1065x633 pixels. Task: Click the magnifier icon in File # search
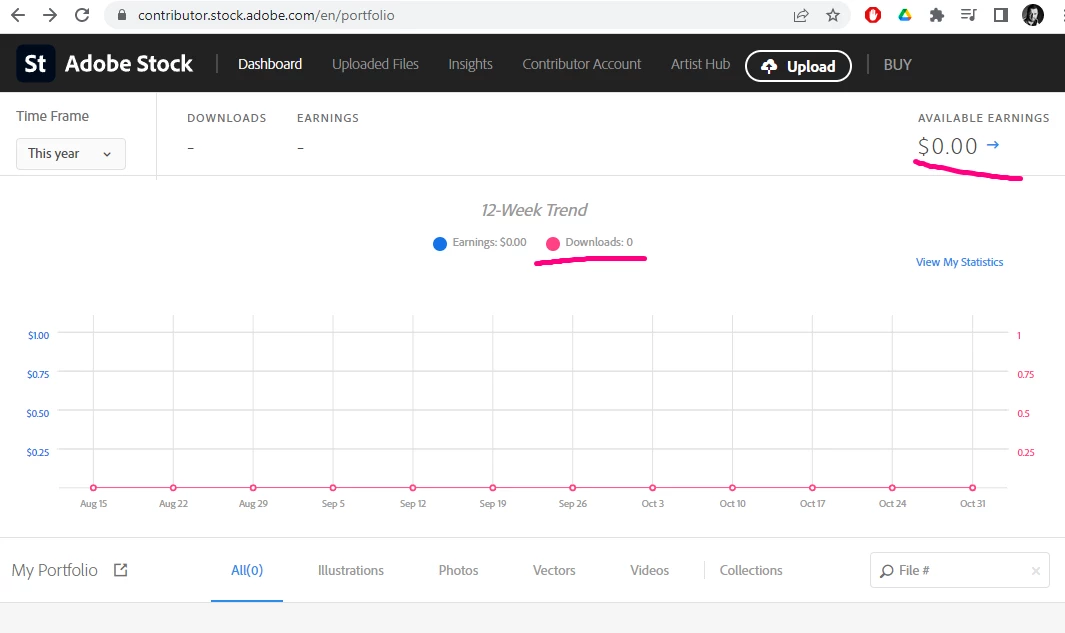[x=886, y=571]
